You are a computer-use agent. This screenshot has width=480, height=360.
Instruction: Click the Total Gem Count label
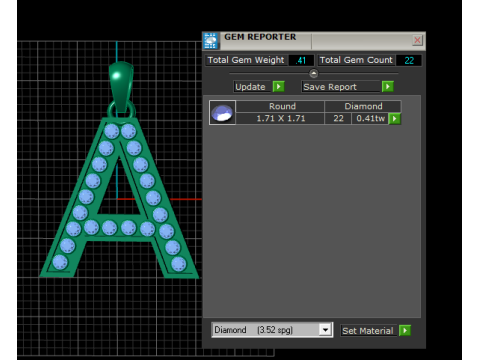coord(356,60)
